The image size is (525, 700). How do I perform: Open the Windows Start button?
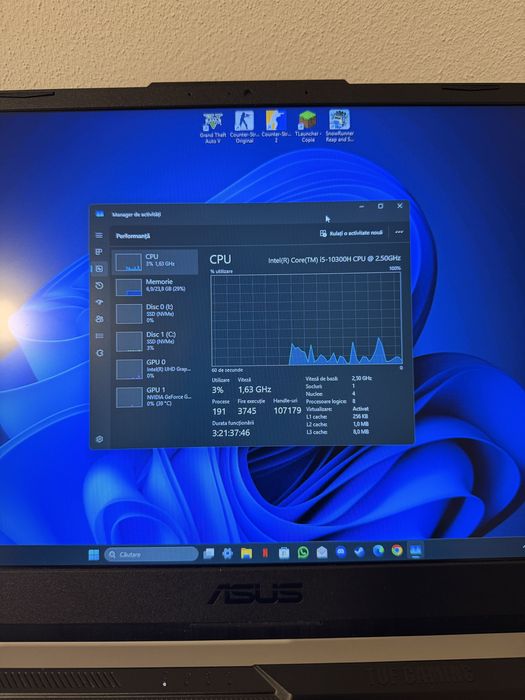(94, 554)
